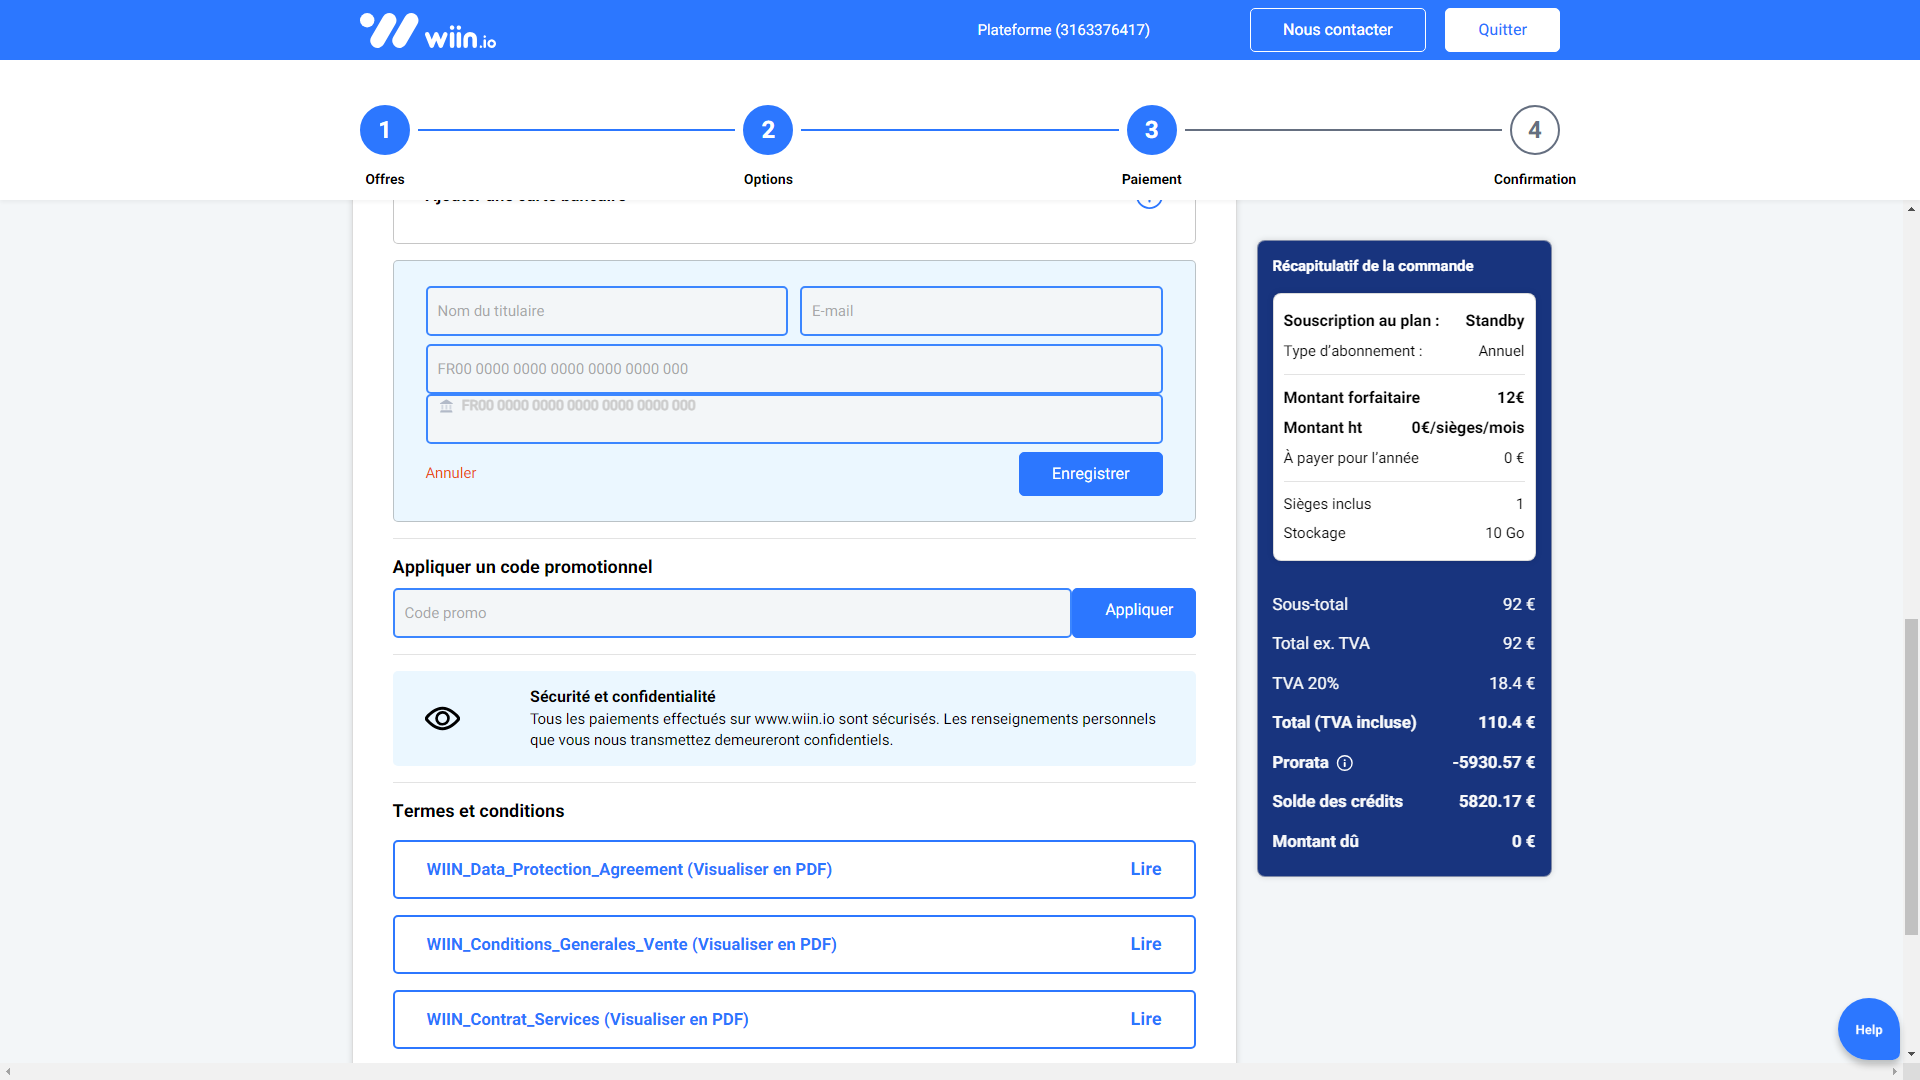Image resolution: width=1920 pixels, height=1080 pixels.
Task: Click the bank icon in the IBAN field
Action: (446, 406)
